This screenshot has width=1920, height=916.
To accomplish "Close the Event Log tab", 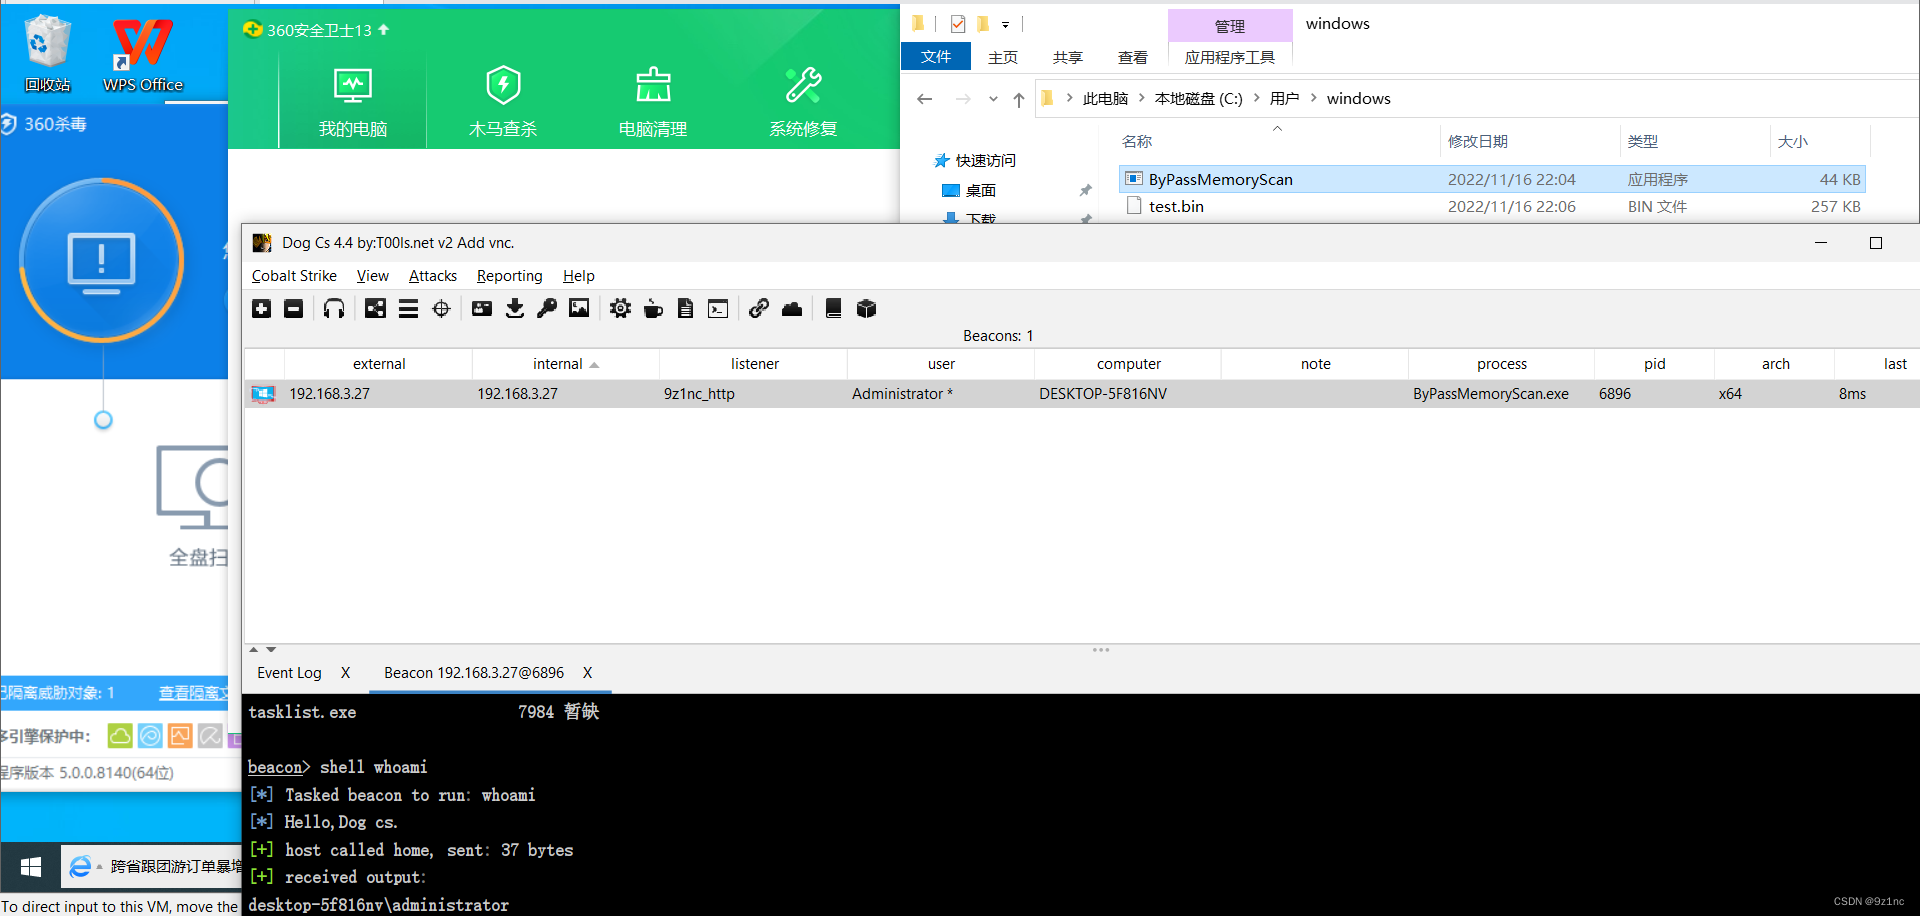I will [x=346, y=673].
